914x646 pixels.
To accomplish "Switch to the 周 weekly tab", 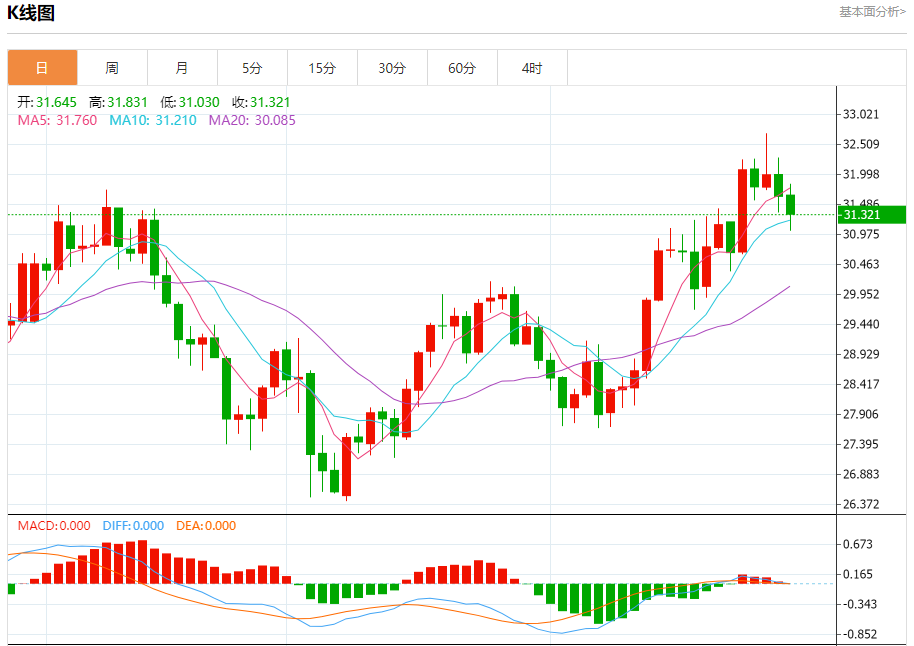I will (113, 68).
